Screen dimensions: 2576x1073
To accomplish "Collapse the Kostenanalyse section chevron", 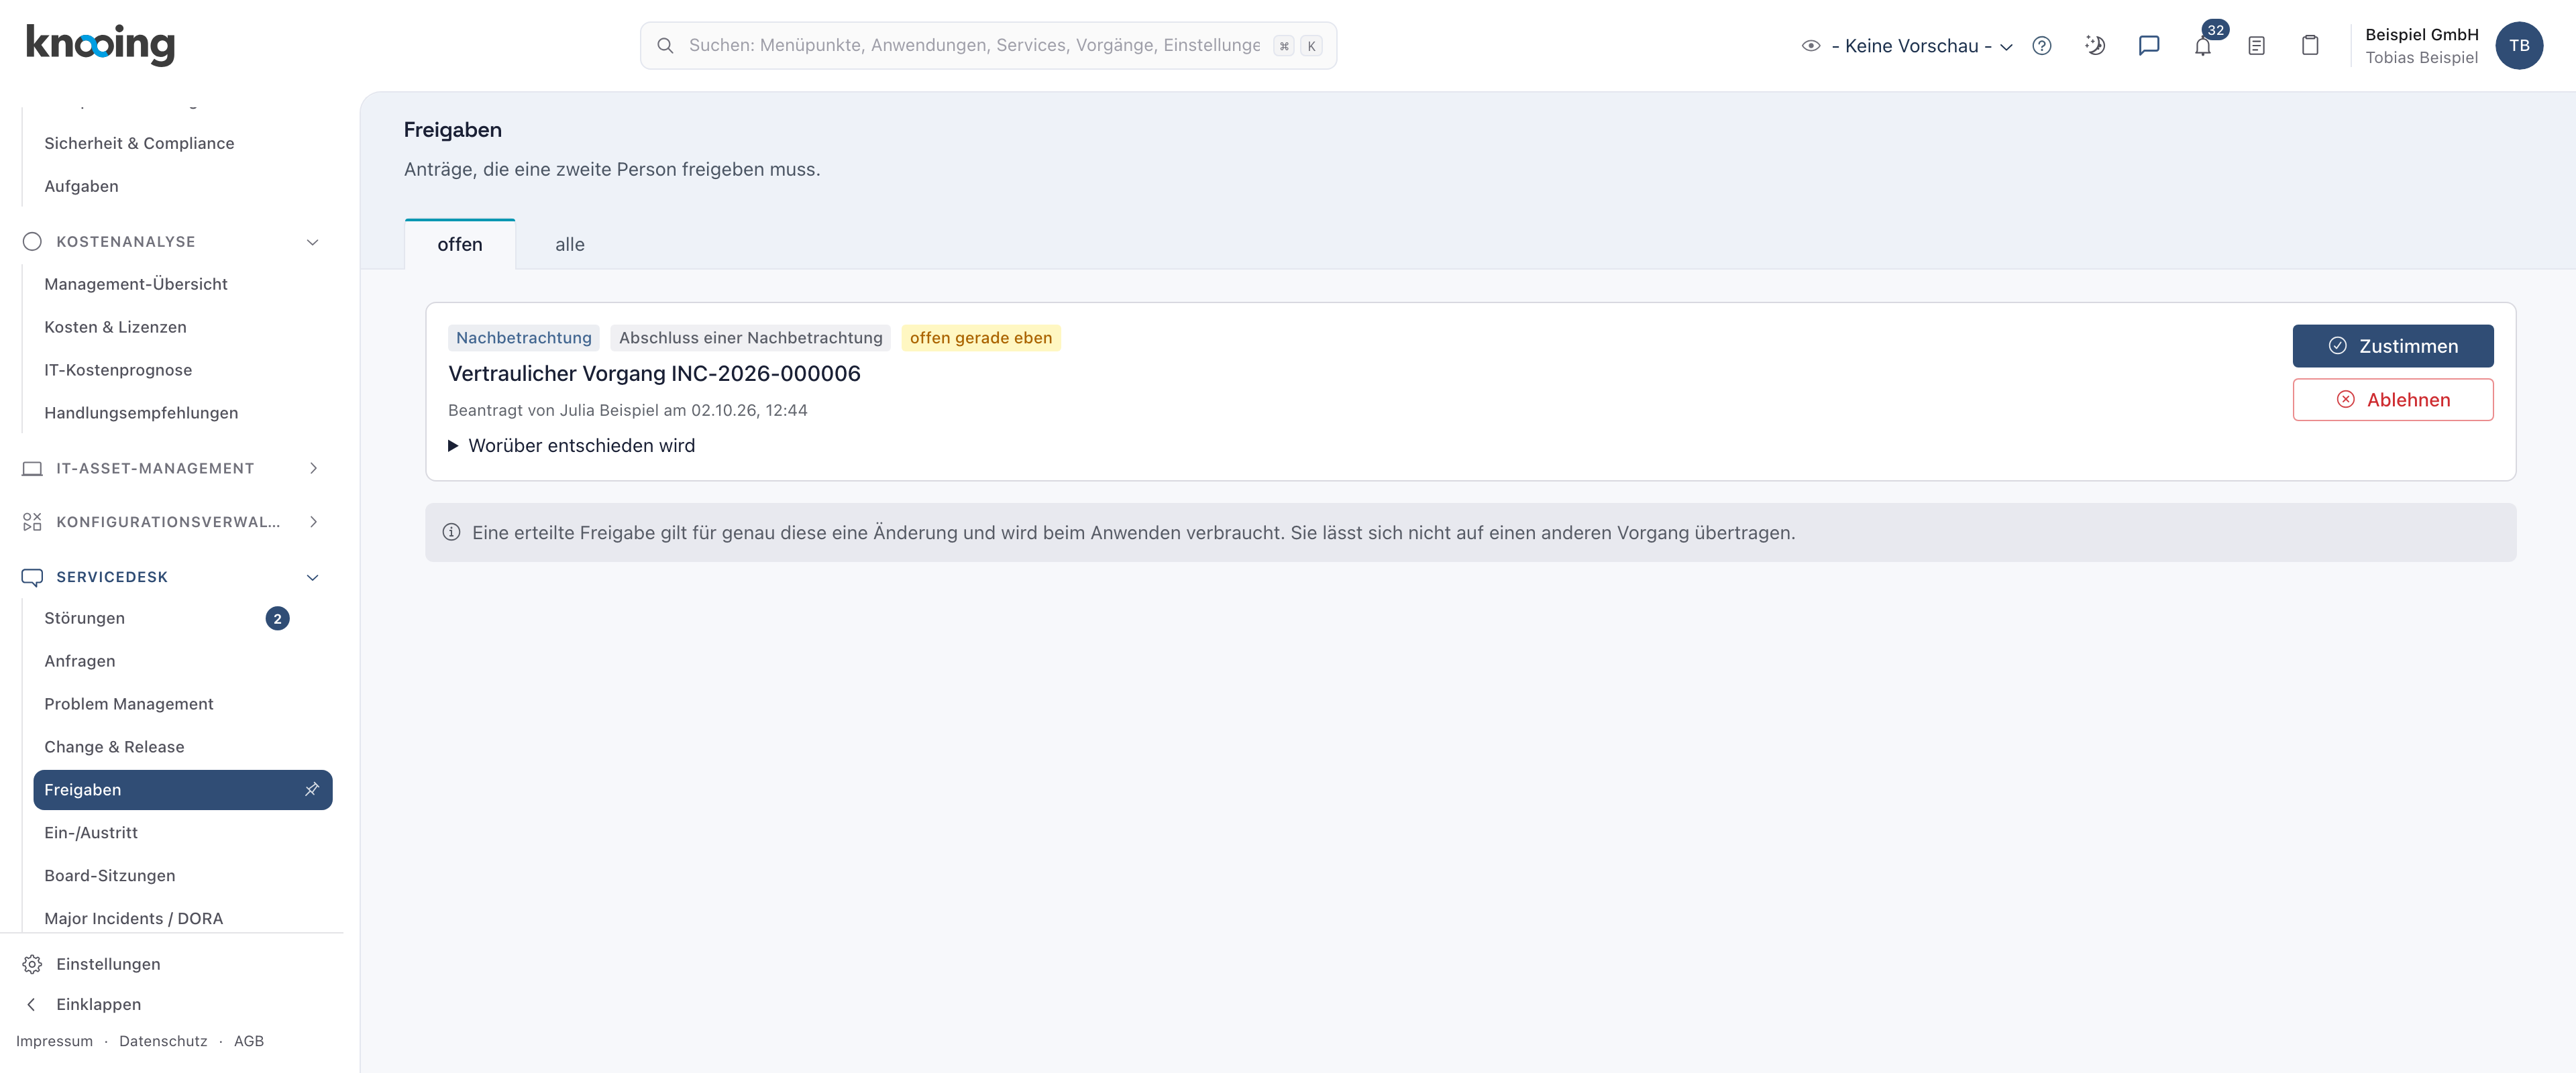I will 313,242.
